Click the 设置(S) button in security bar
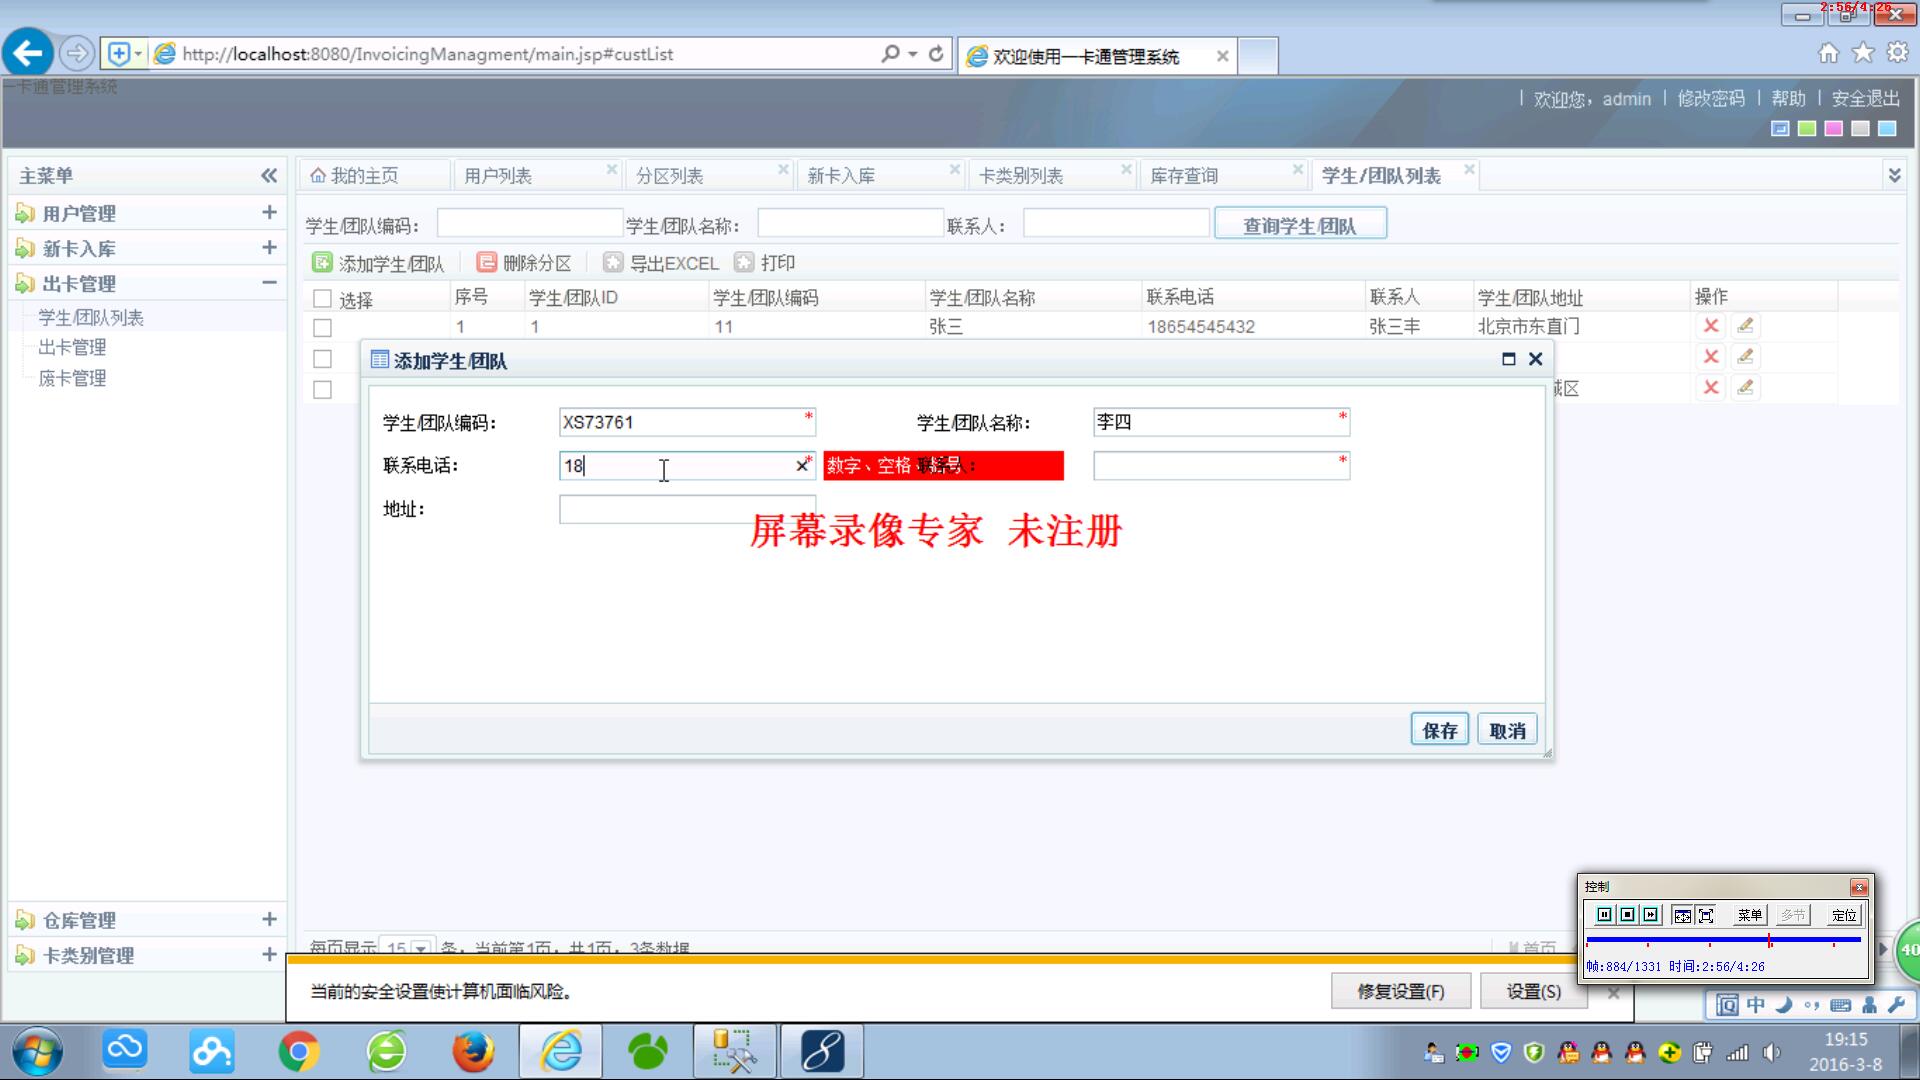The image size is (1920, 1080). [x=1533, y=991]
